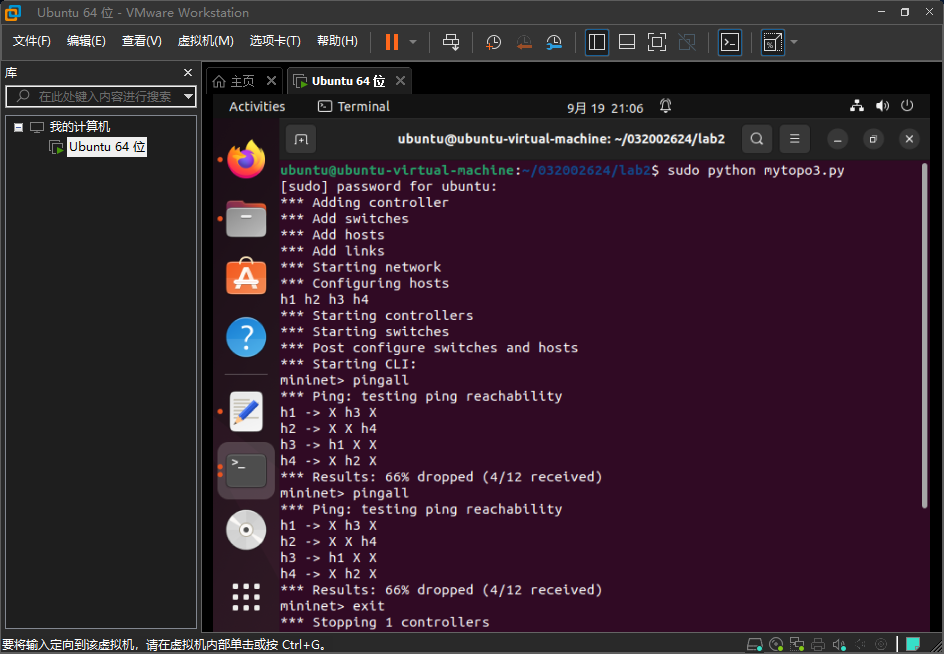Open the Terminal app menu in top bar

point(354,107)
